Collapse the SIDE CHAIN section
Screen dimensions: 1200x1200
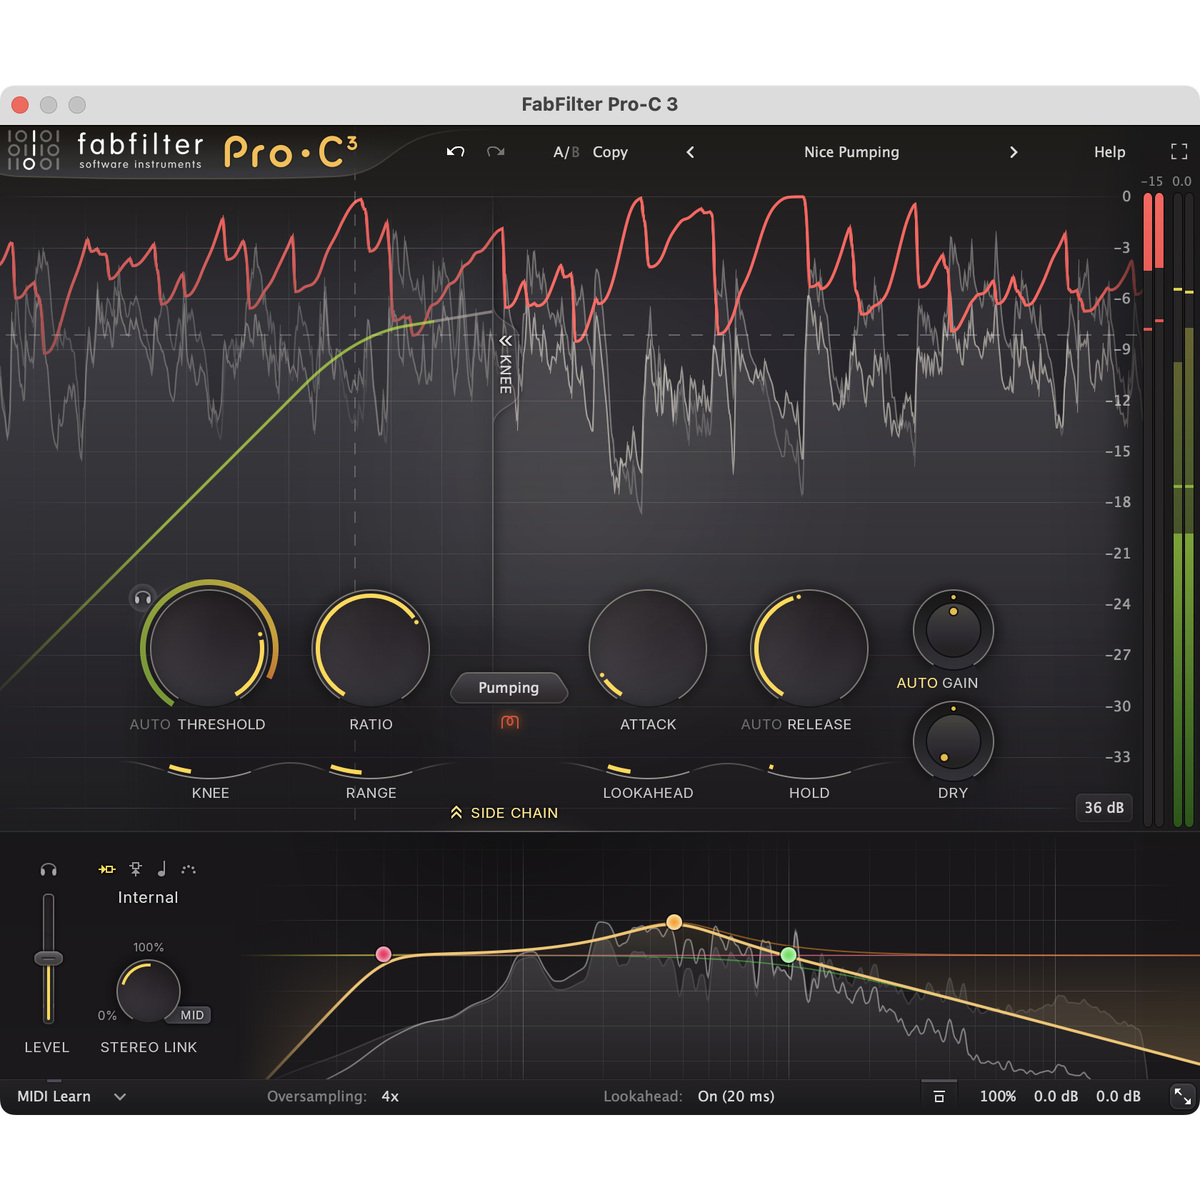tap(504, 813)
